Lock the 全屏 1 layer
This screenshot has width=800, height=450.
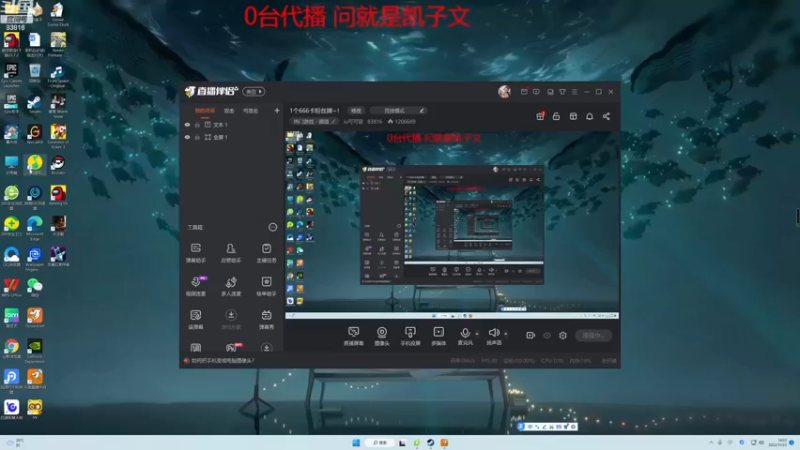point(197,137)
